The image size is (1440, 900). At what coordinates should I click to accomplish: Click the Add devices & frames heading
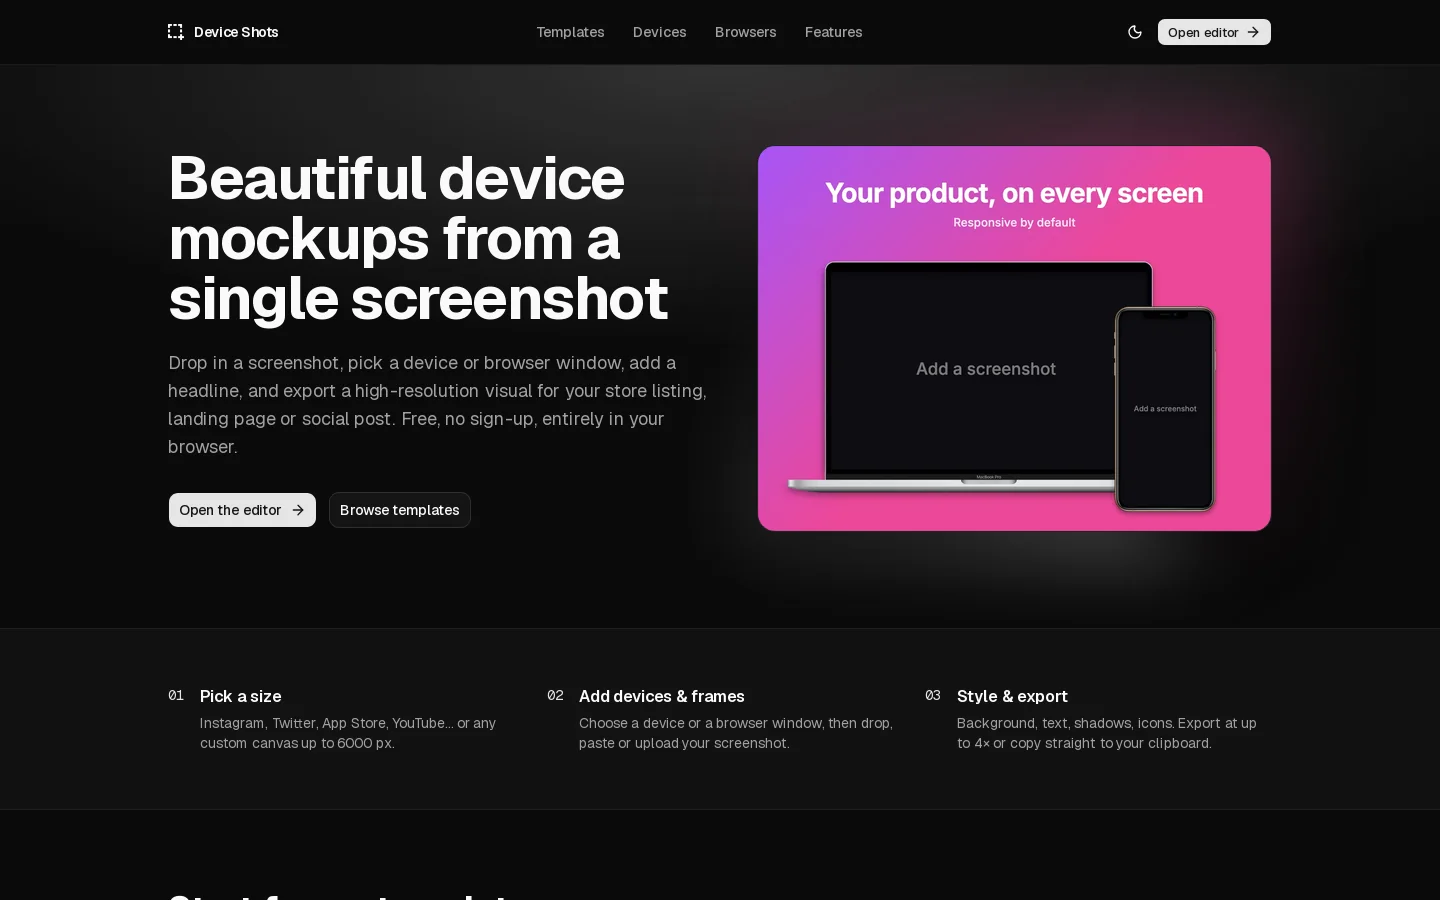662,696
